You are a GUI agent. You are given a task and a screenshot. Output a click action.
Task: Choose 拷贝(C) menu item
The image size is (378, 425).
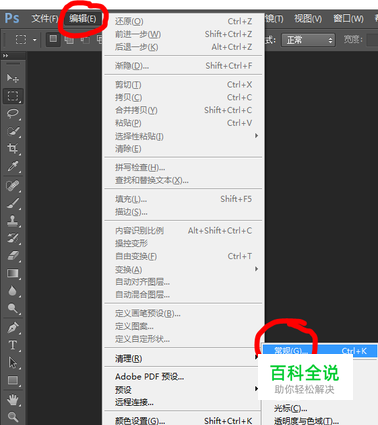pyautogui.click(x=183, y=97)
